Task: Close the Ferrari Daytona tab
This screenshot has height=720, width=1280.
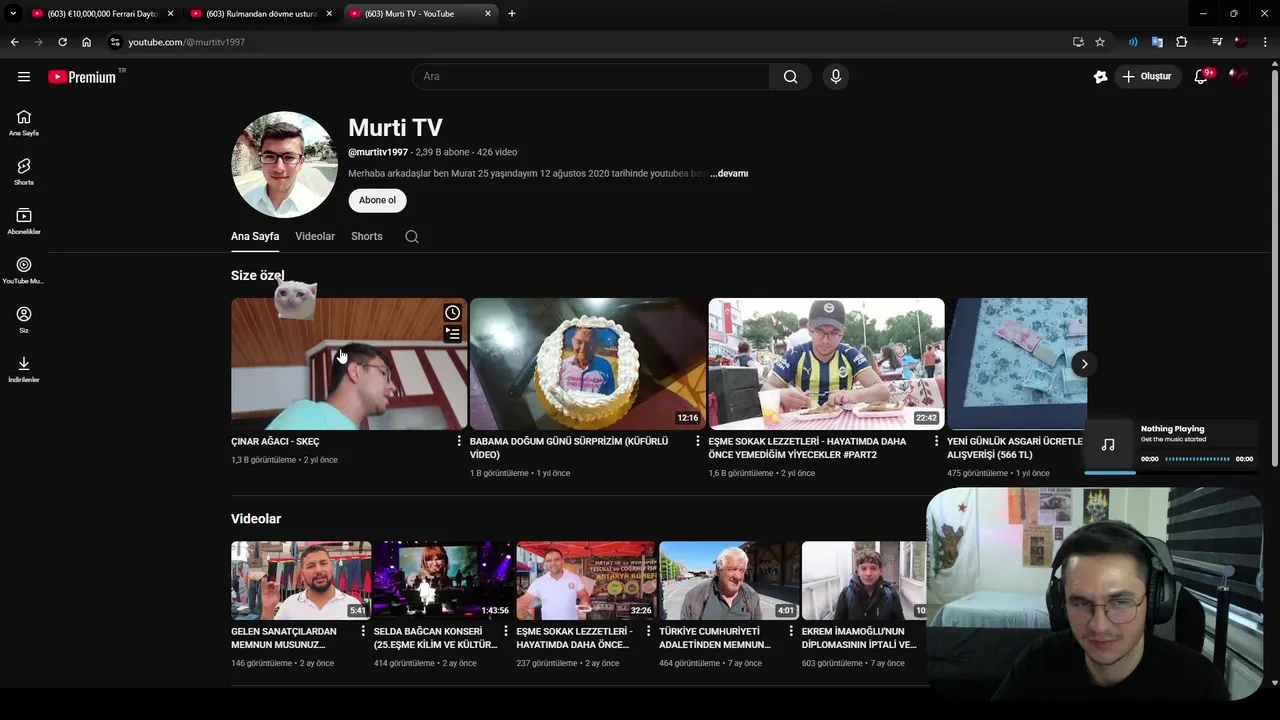Action: pyautogui.click(x=170, y=14)
